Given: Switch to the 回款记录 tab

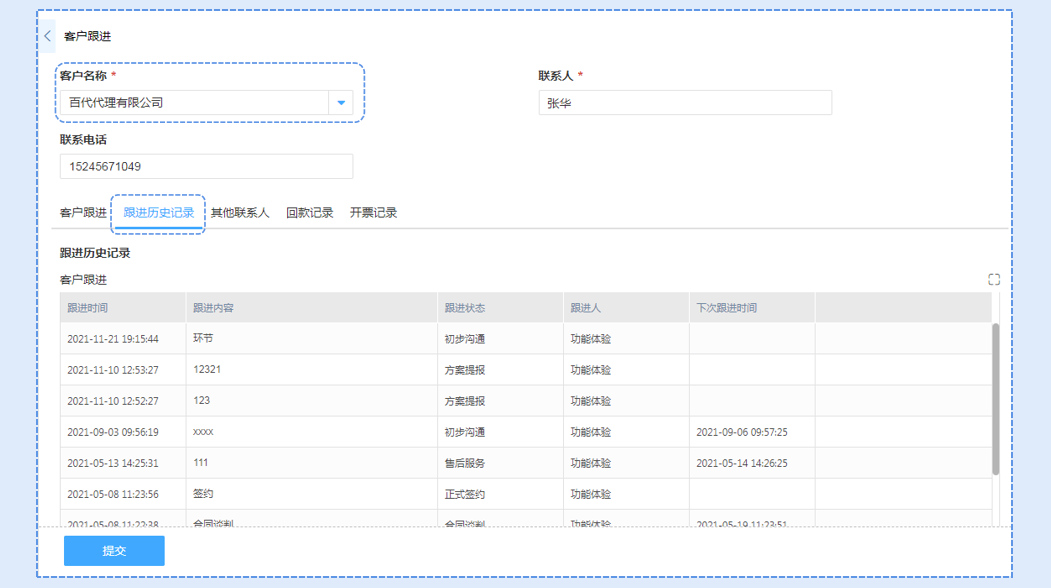Looking at the screenshot, I should tap(310, 213).
